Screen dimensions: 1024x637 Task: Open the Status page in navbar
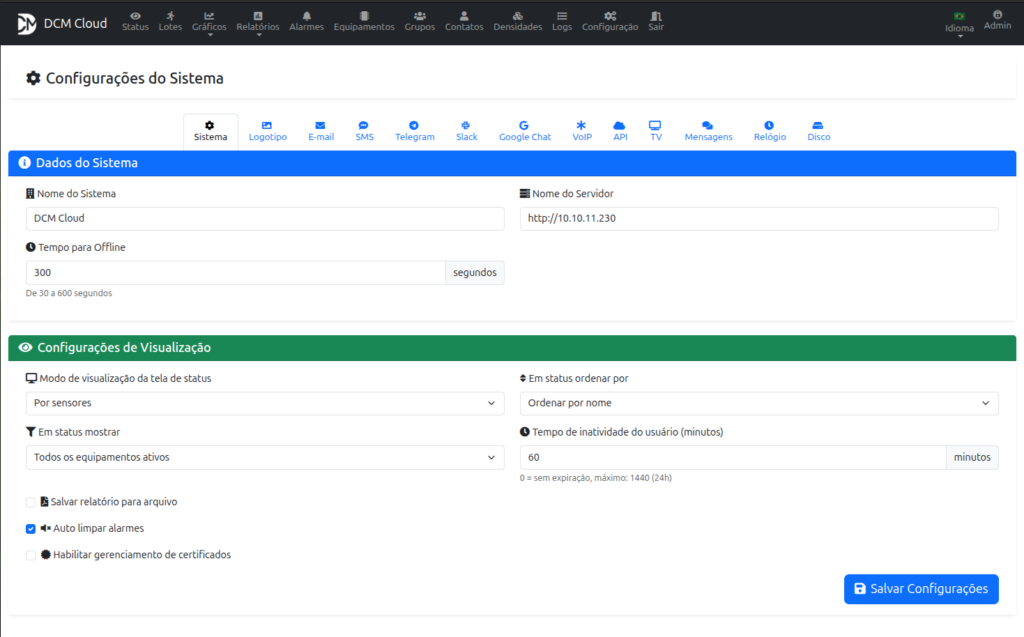tap(135, 21)
